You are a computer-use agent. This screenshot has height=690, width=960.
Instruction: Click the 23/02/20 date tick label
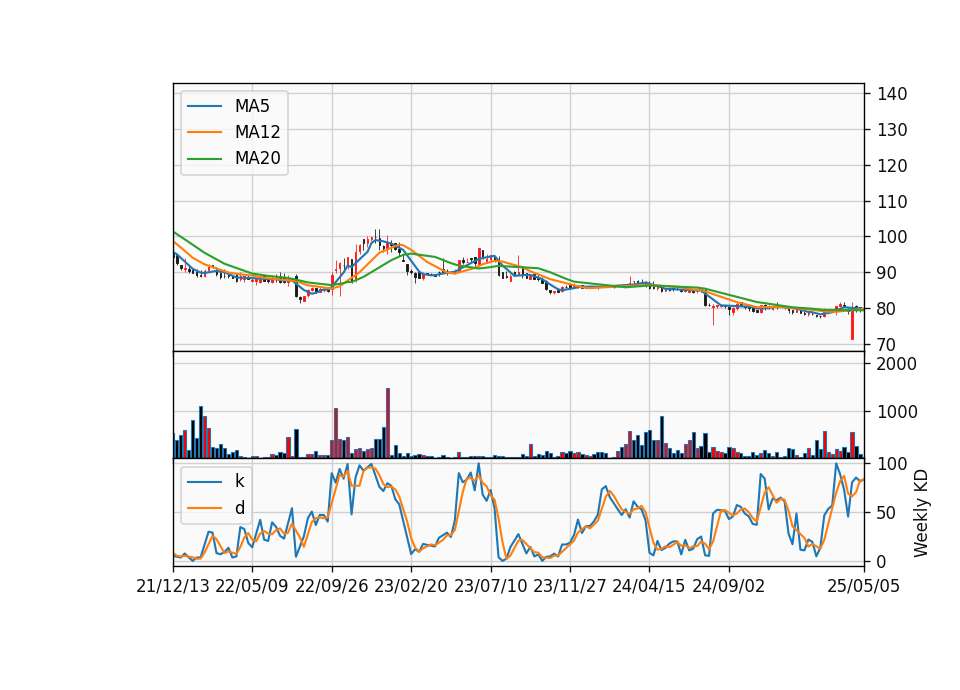(411, 586)
